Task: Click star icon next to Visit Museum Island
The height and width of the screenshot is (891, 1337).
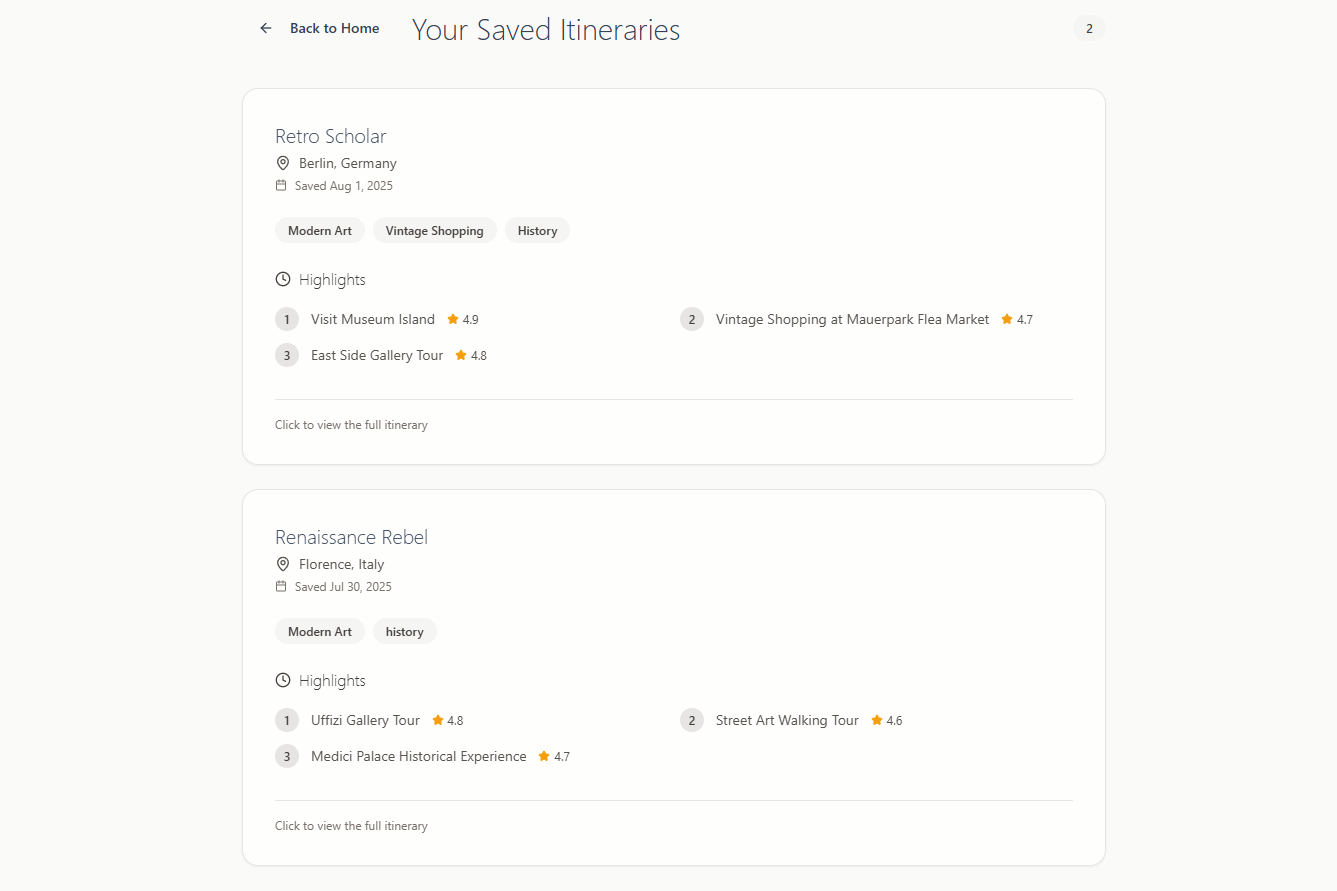Action: [x=453, y=320]
